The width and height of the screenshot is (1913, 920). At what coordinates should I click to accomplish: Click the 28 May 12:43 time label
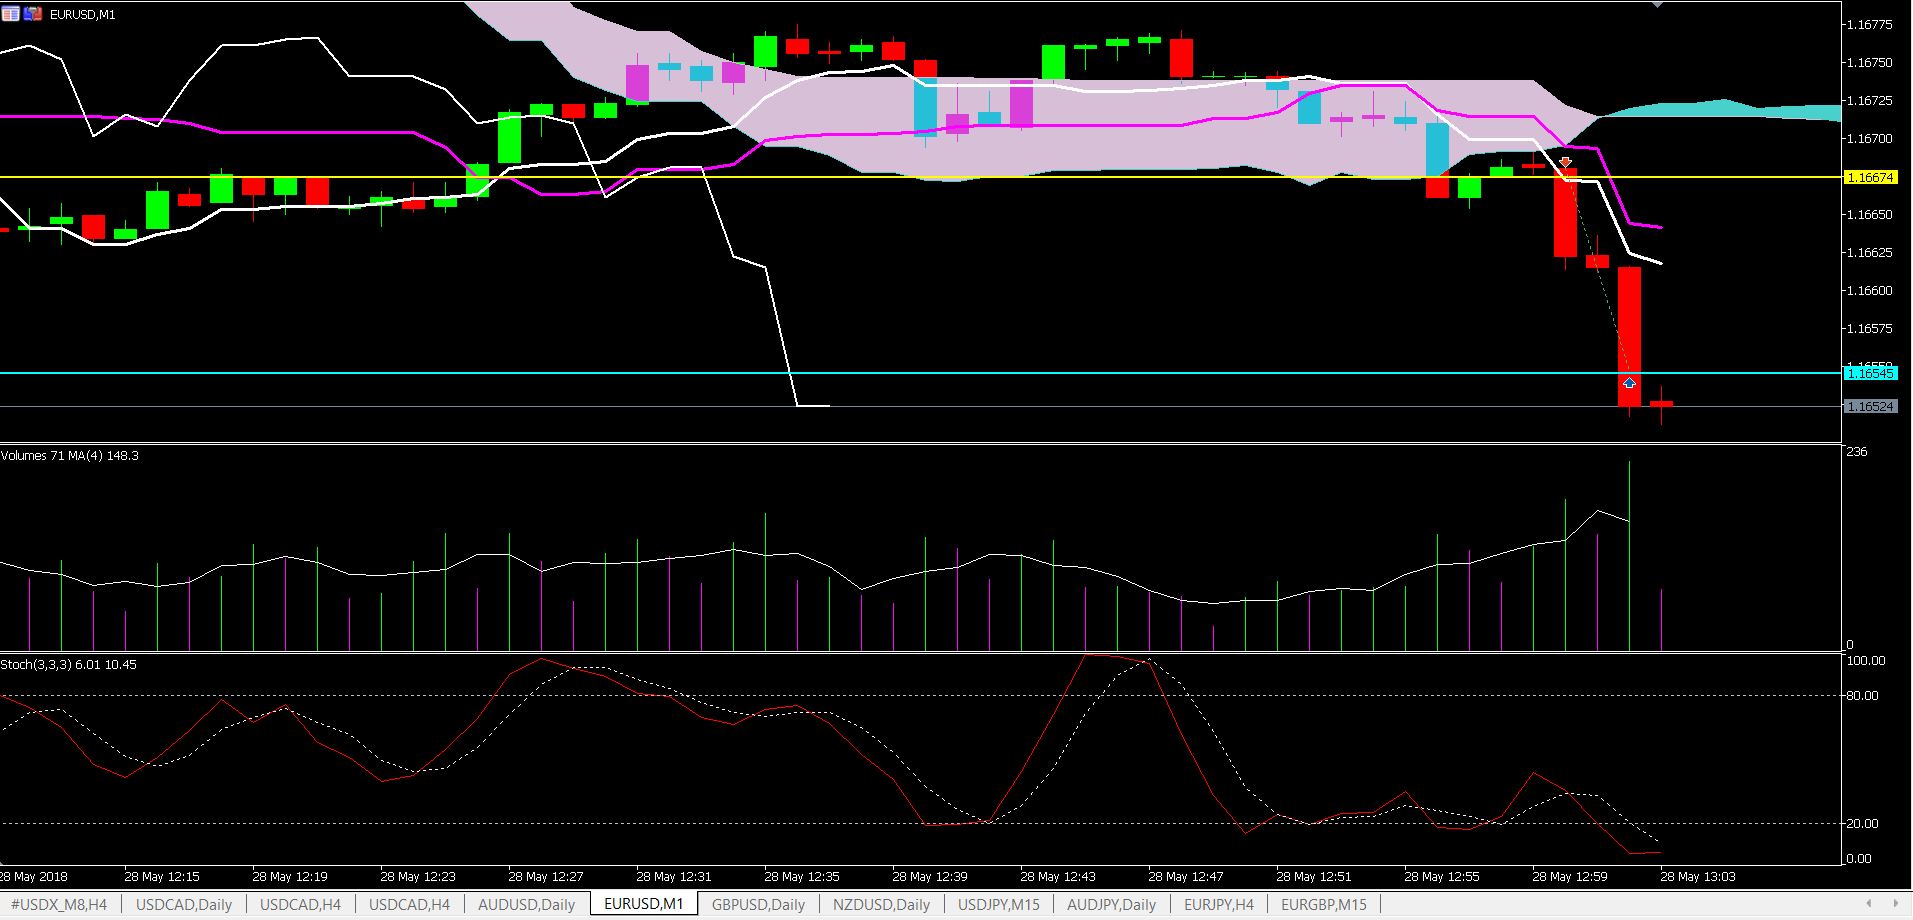pos(1058,877)
